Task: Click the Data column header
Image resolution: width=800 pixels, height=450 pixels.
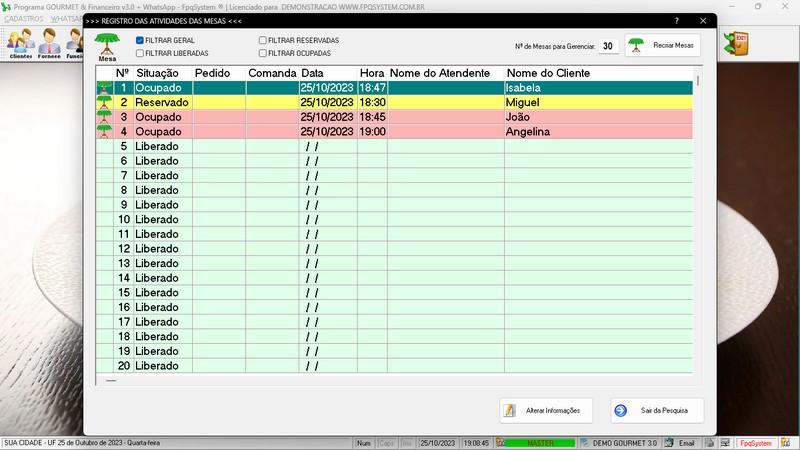Action: [328, 73]
